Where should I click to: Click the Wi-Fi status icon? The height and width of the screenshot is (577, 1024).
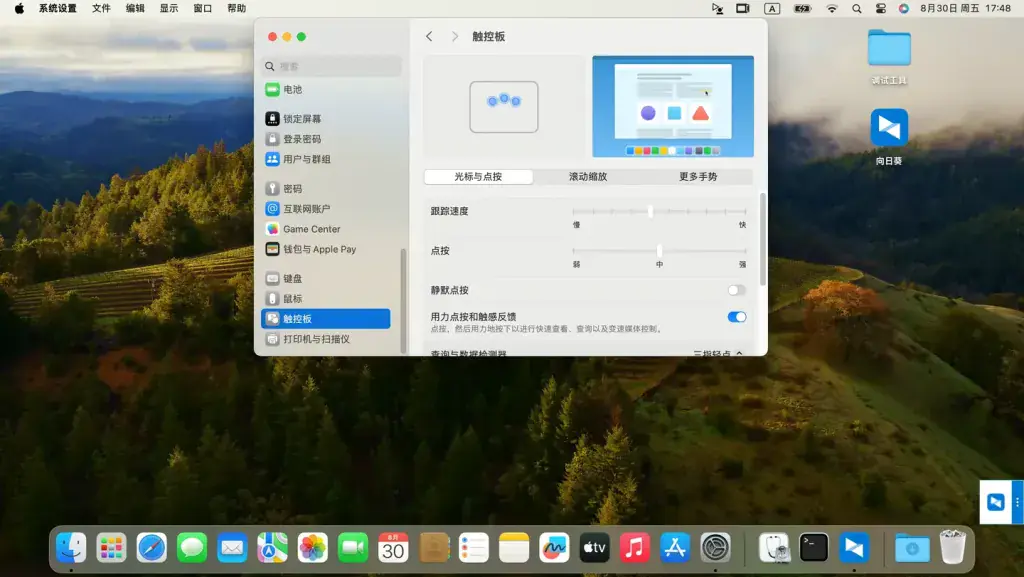click(832, 8)
